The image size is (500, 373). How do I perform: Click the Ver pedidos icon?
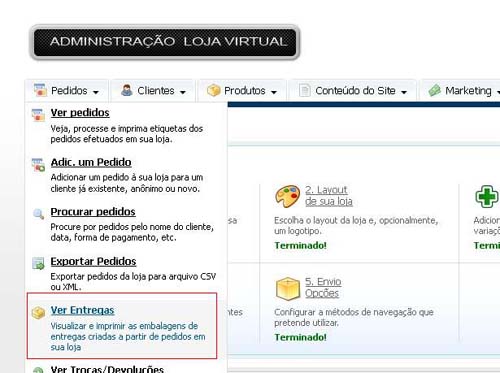point(38,115)
